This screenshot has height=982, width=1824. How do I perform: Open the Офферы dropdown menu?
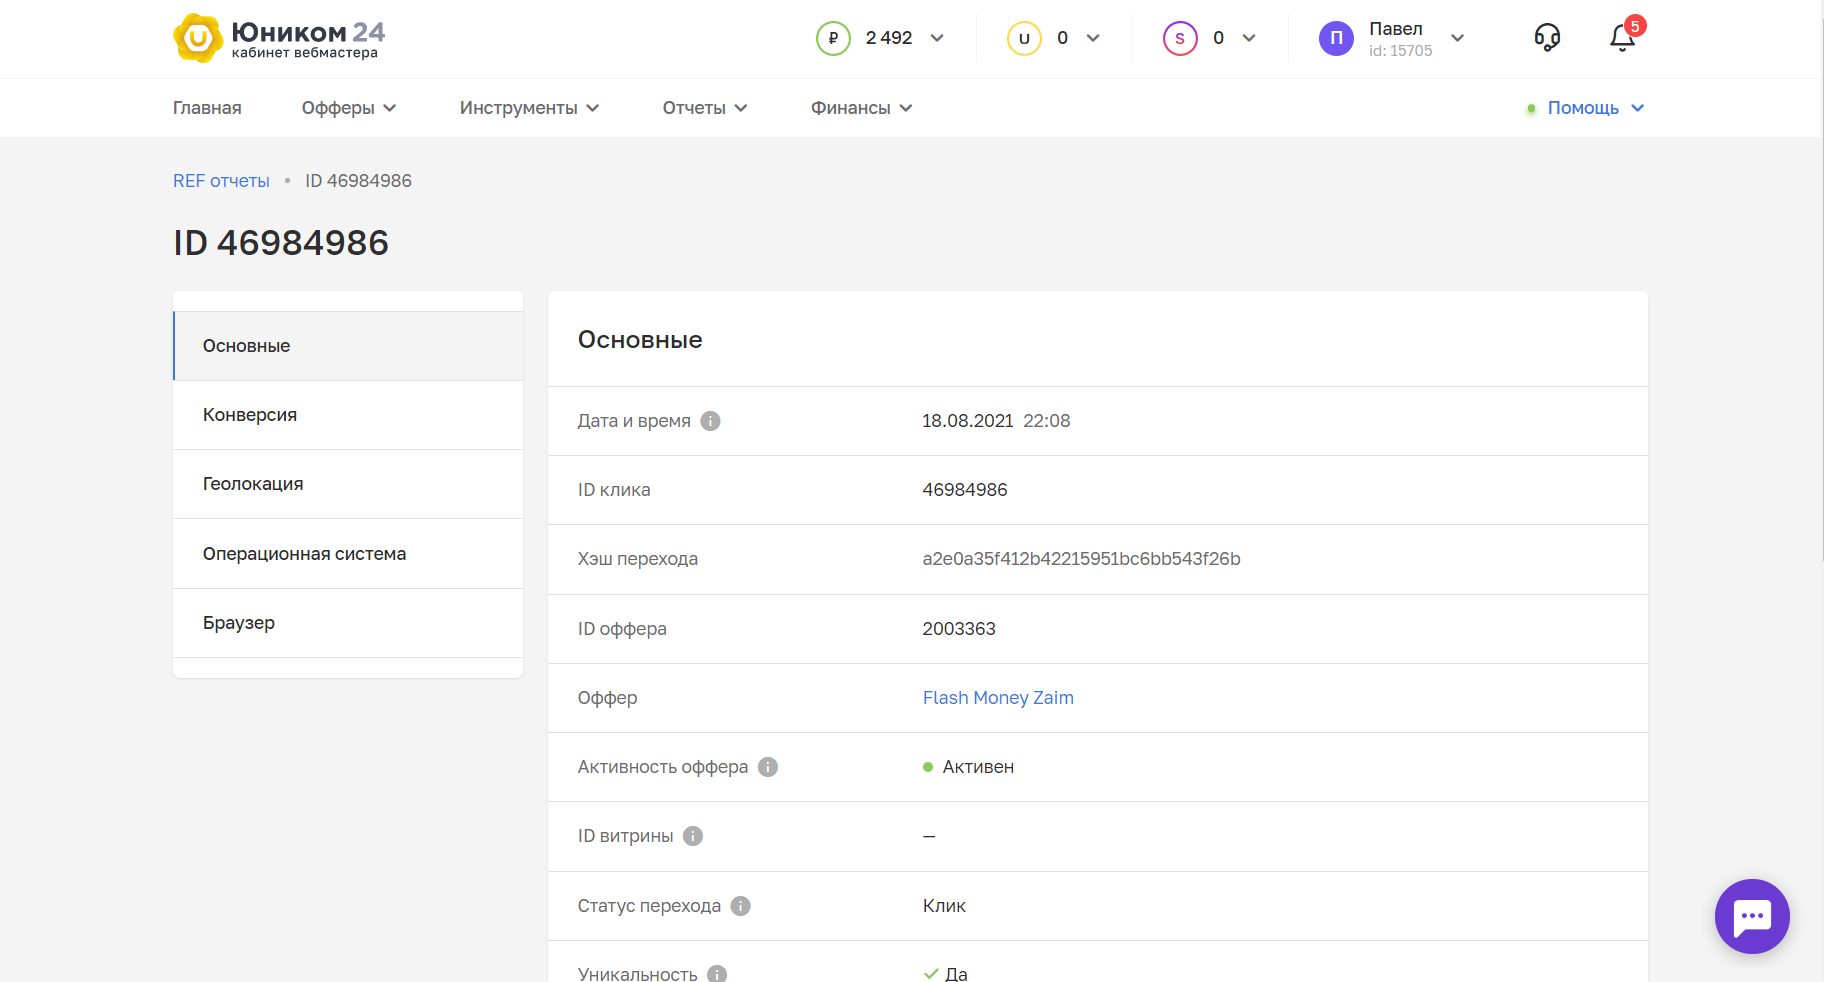click(349, 108)
